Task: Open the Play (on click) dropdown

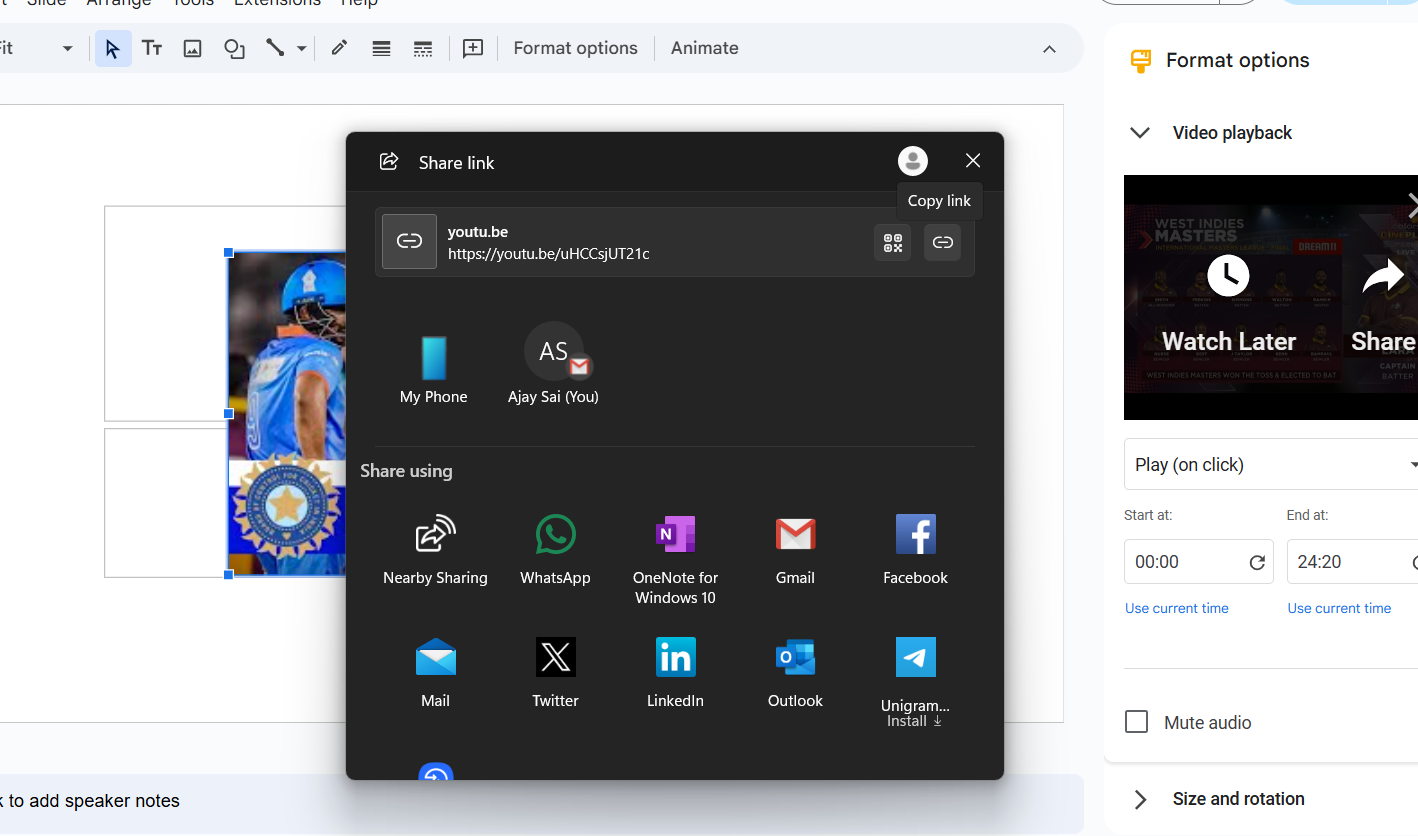Action: tap(1271, 464)
